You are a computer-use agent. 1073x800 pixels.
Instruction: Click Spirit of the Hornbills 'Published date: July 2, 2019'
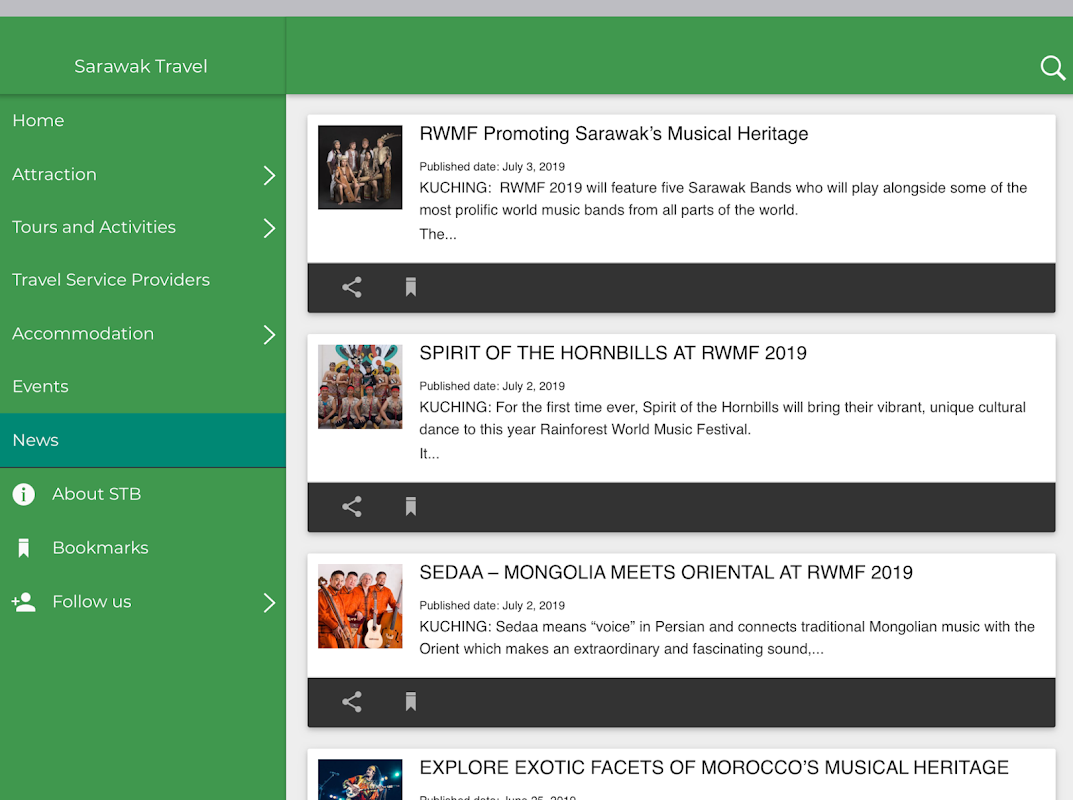[492, 386]
